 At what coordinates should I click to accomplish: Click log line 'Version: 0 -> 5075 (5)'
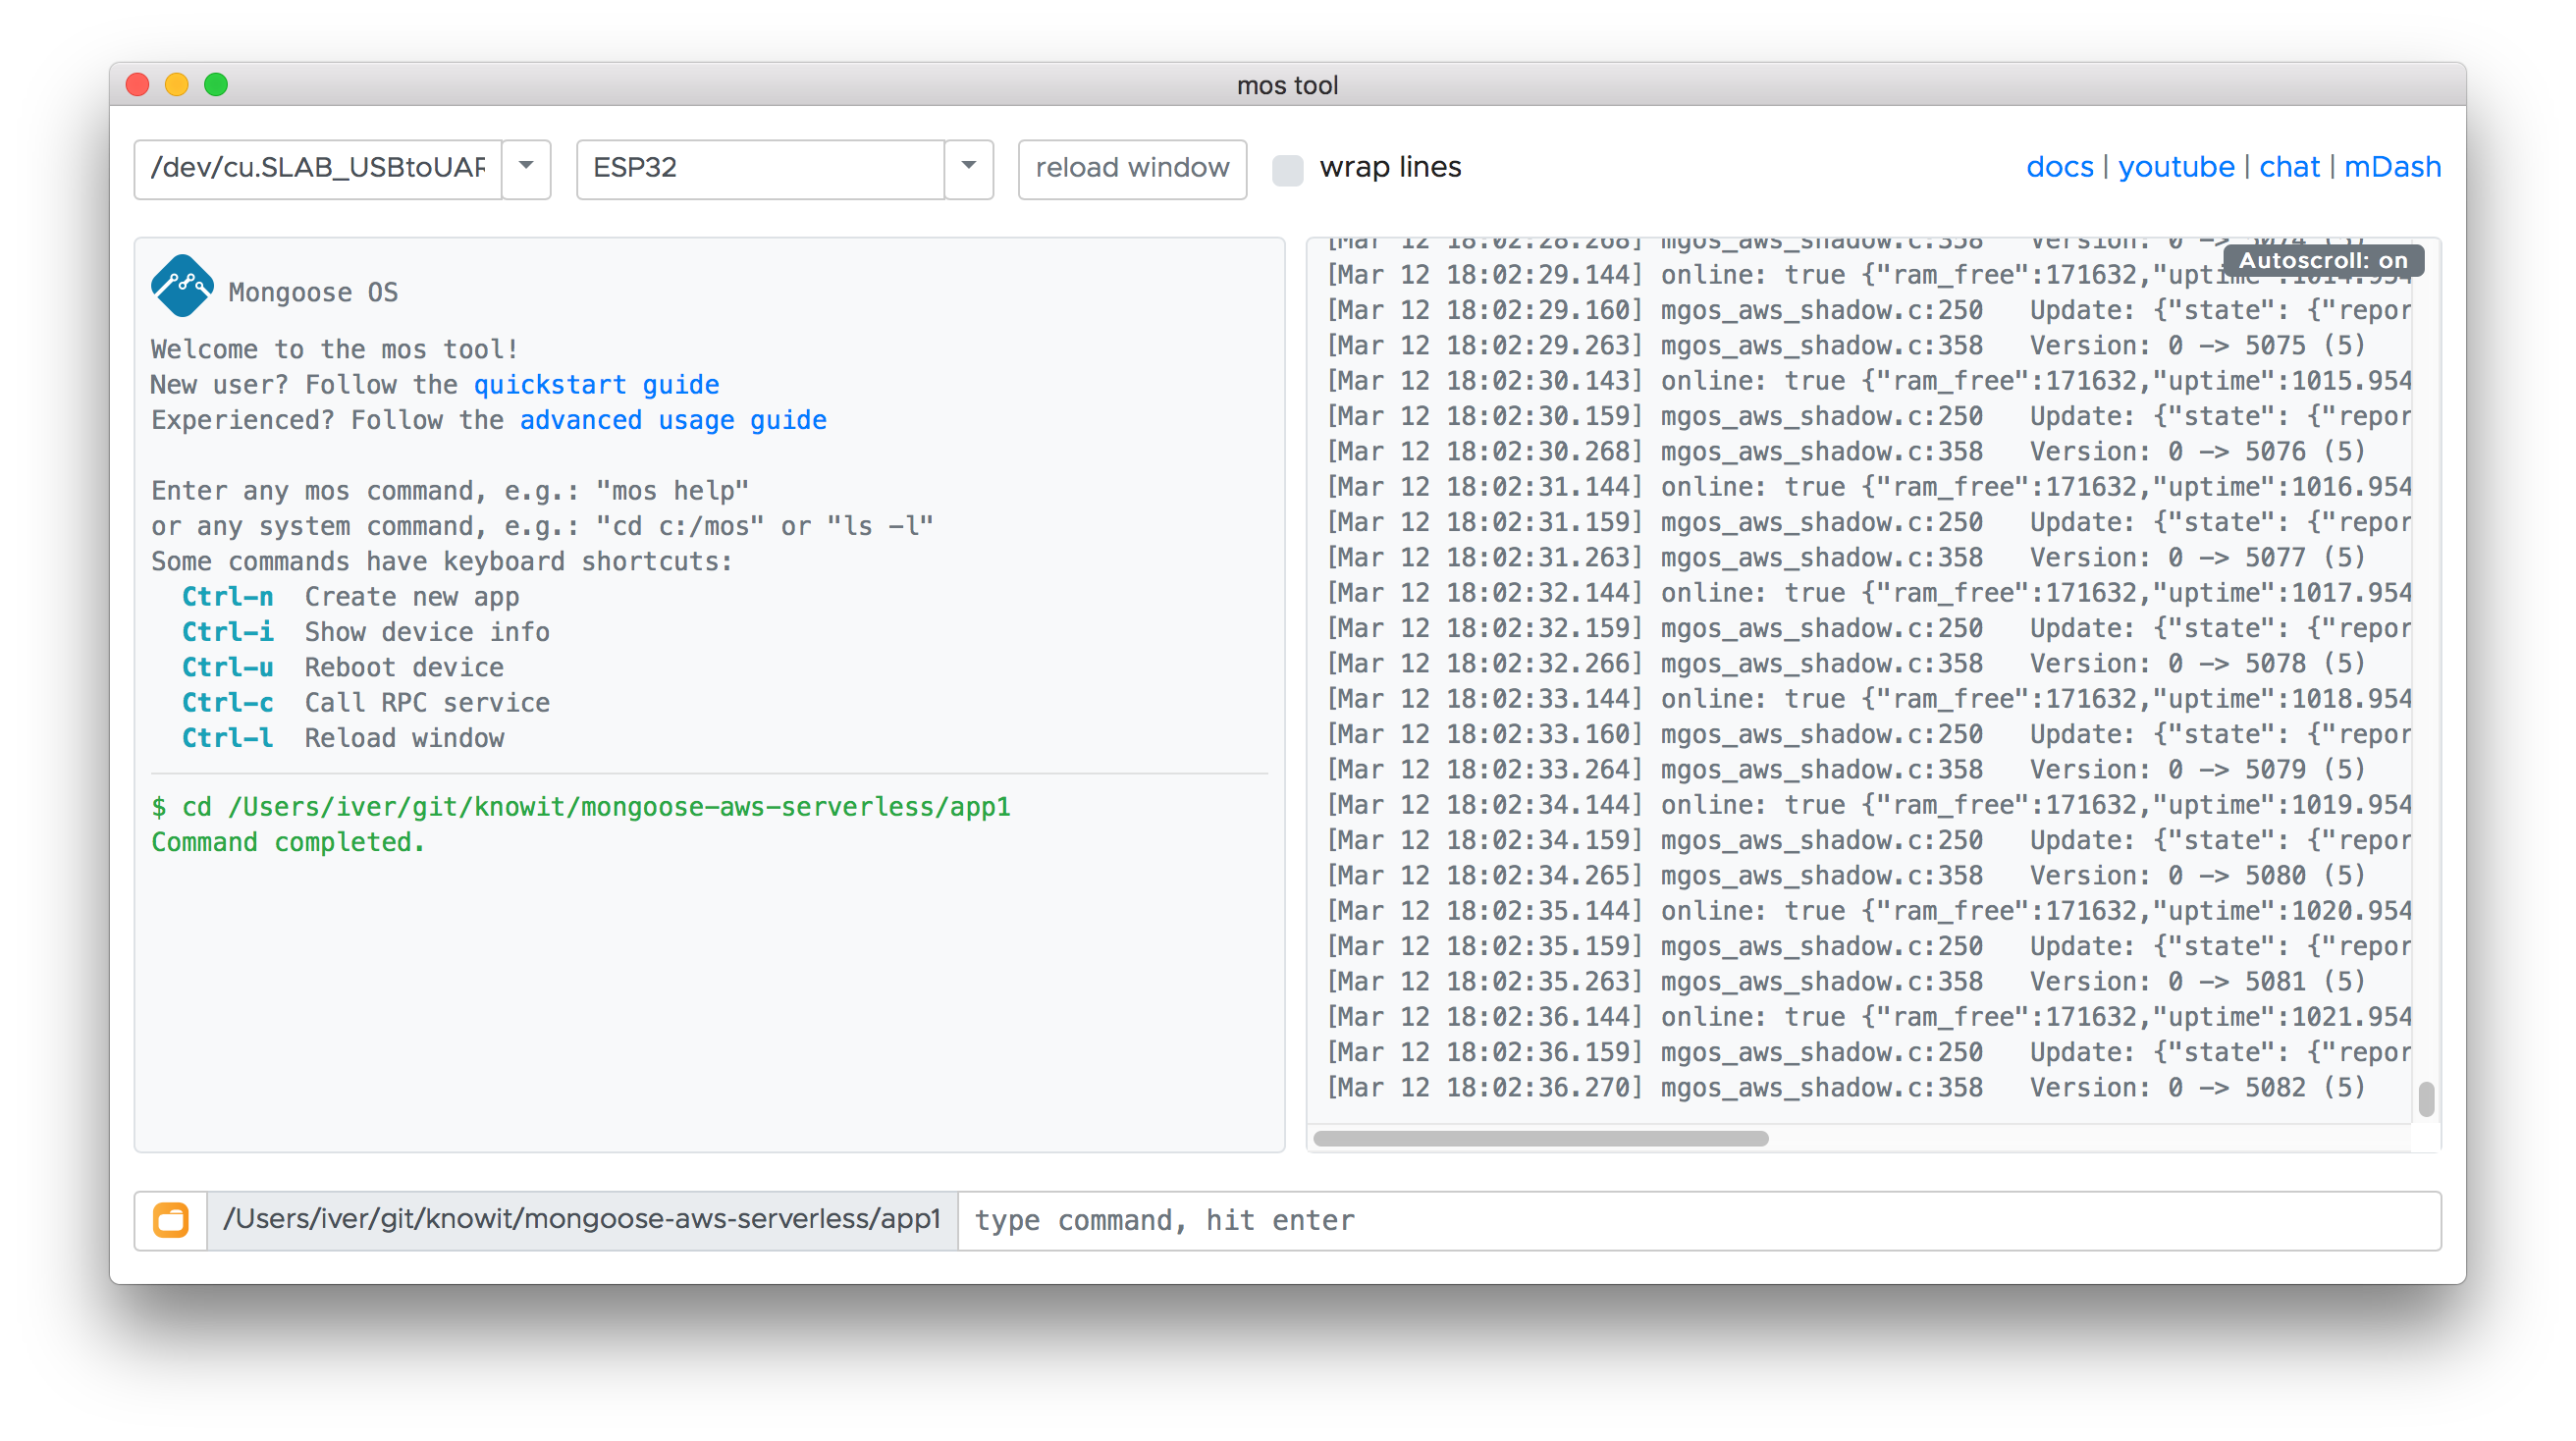tap(1846, 346)
